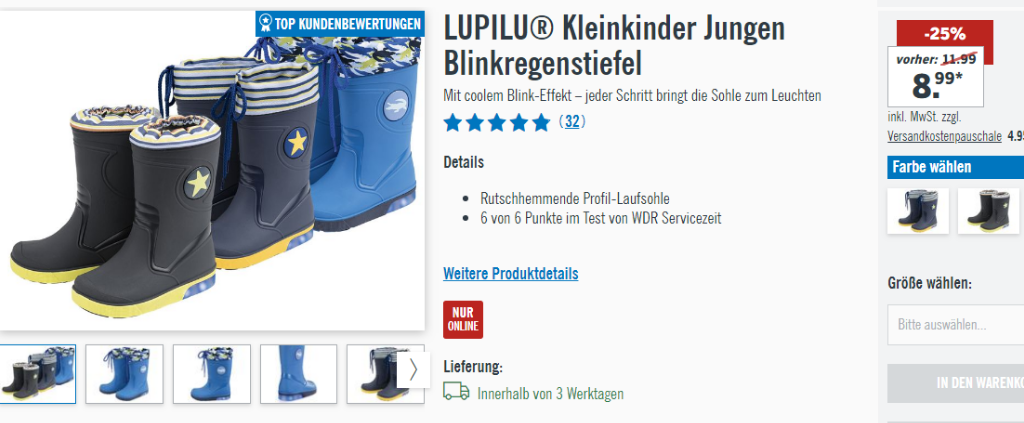Open the Weitere Produktdetails link
Screen dimensions: 1024x423
point(511,274)
